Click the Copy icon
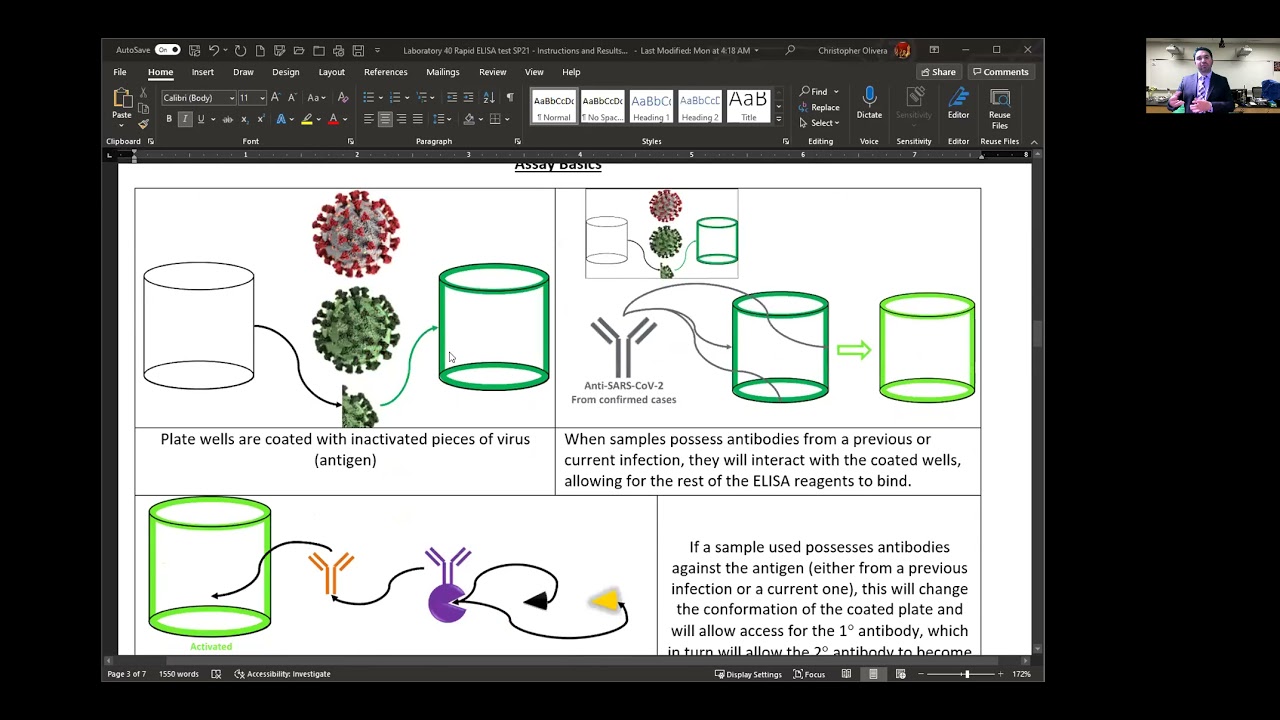1280x720 pixels. [143, 108]
